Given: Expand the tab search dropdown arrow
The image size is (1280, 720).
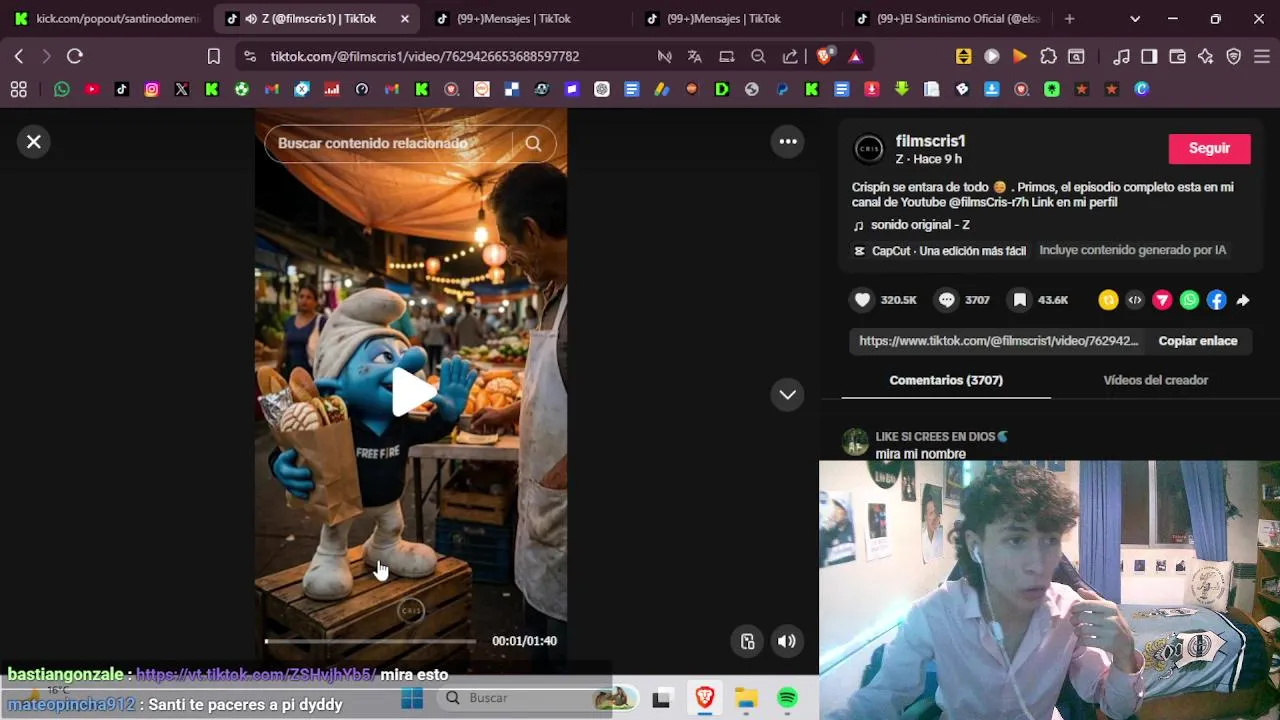Looking at the screenshot, I should (x=1135, y=18).
